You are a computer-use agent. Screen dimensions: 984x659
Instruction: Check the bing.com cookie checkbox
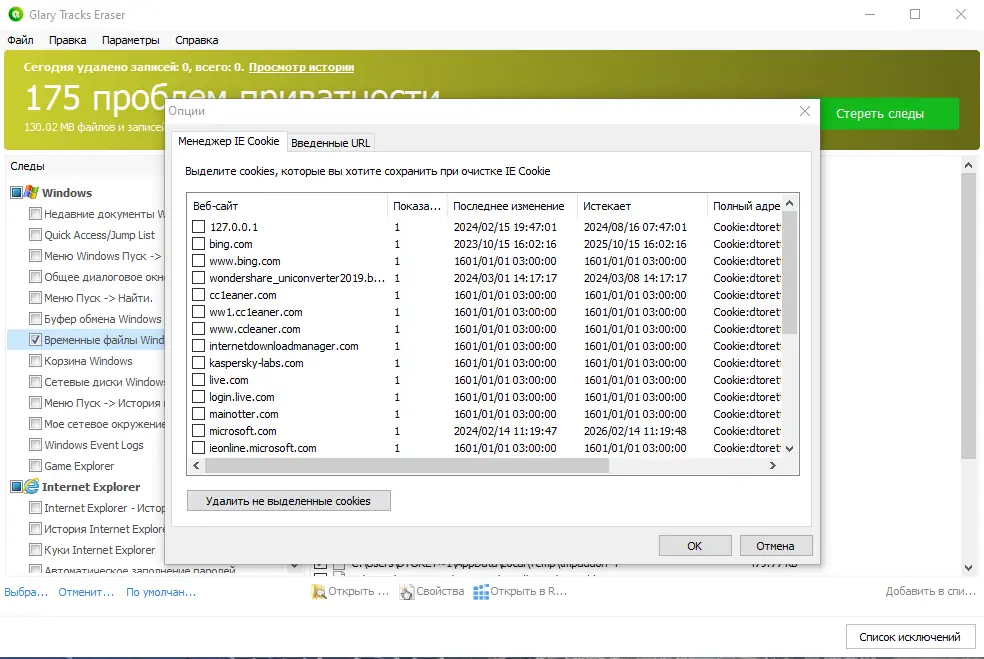point(198,244)
